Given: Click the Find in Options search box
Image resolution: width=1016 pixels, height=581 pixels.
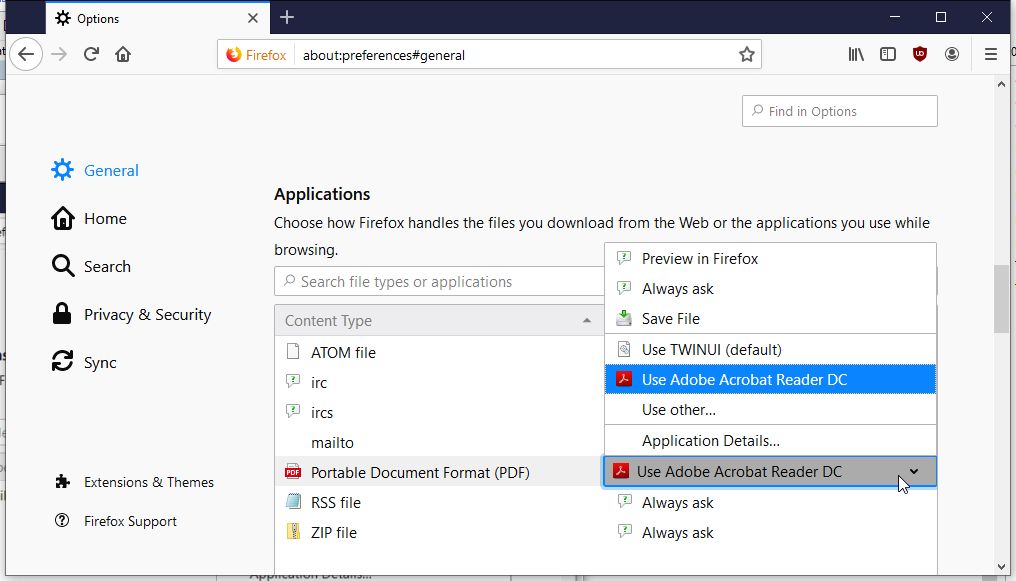Looking at the screenshot, I should [839, 111].
